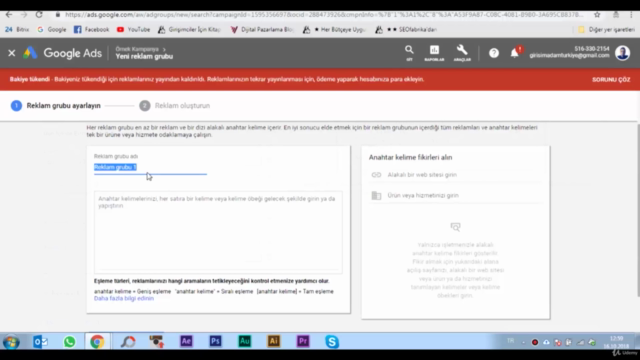Click the keywords text area
Image resolution: width=640 pixels, height=360 pixels.
click(x=218, y=232)
